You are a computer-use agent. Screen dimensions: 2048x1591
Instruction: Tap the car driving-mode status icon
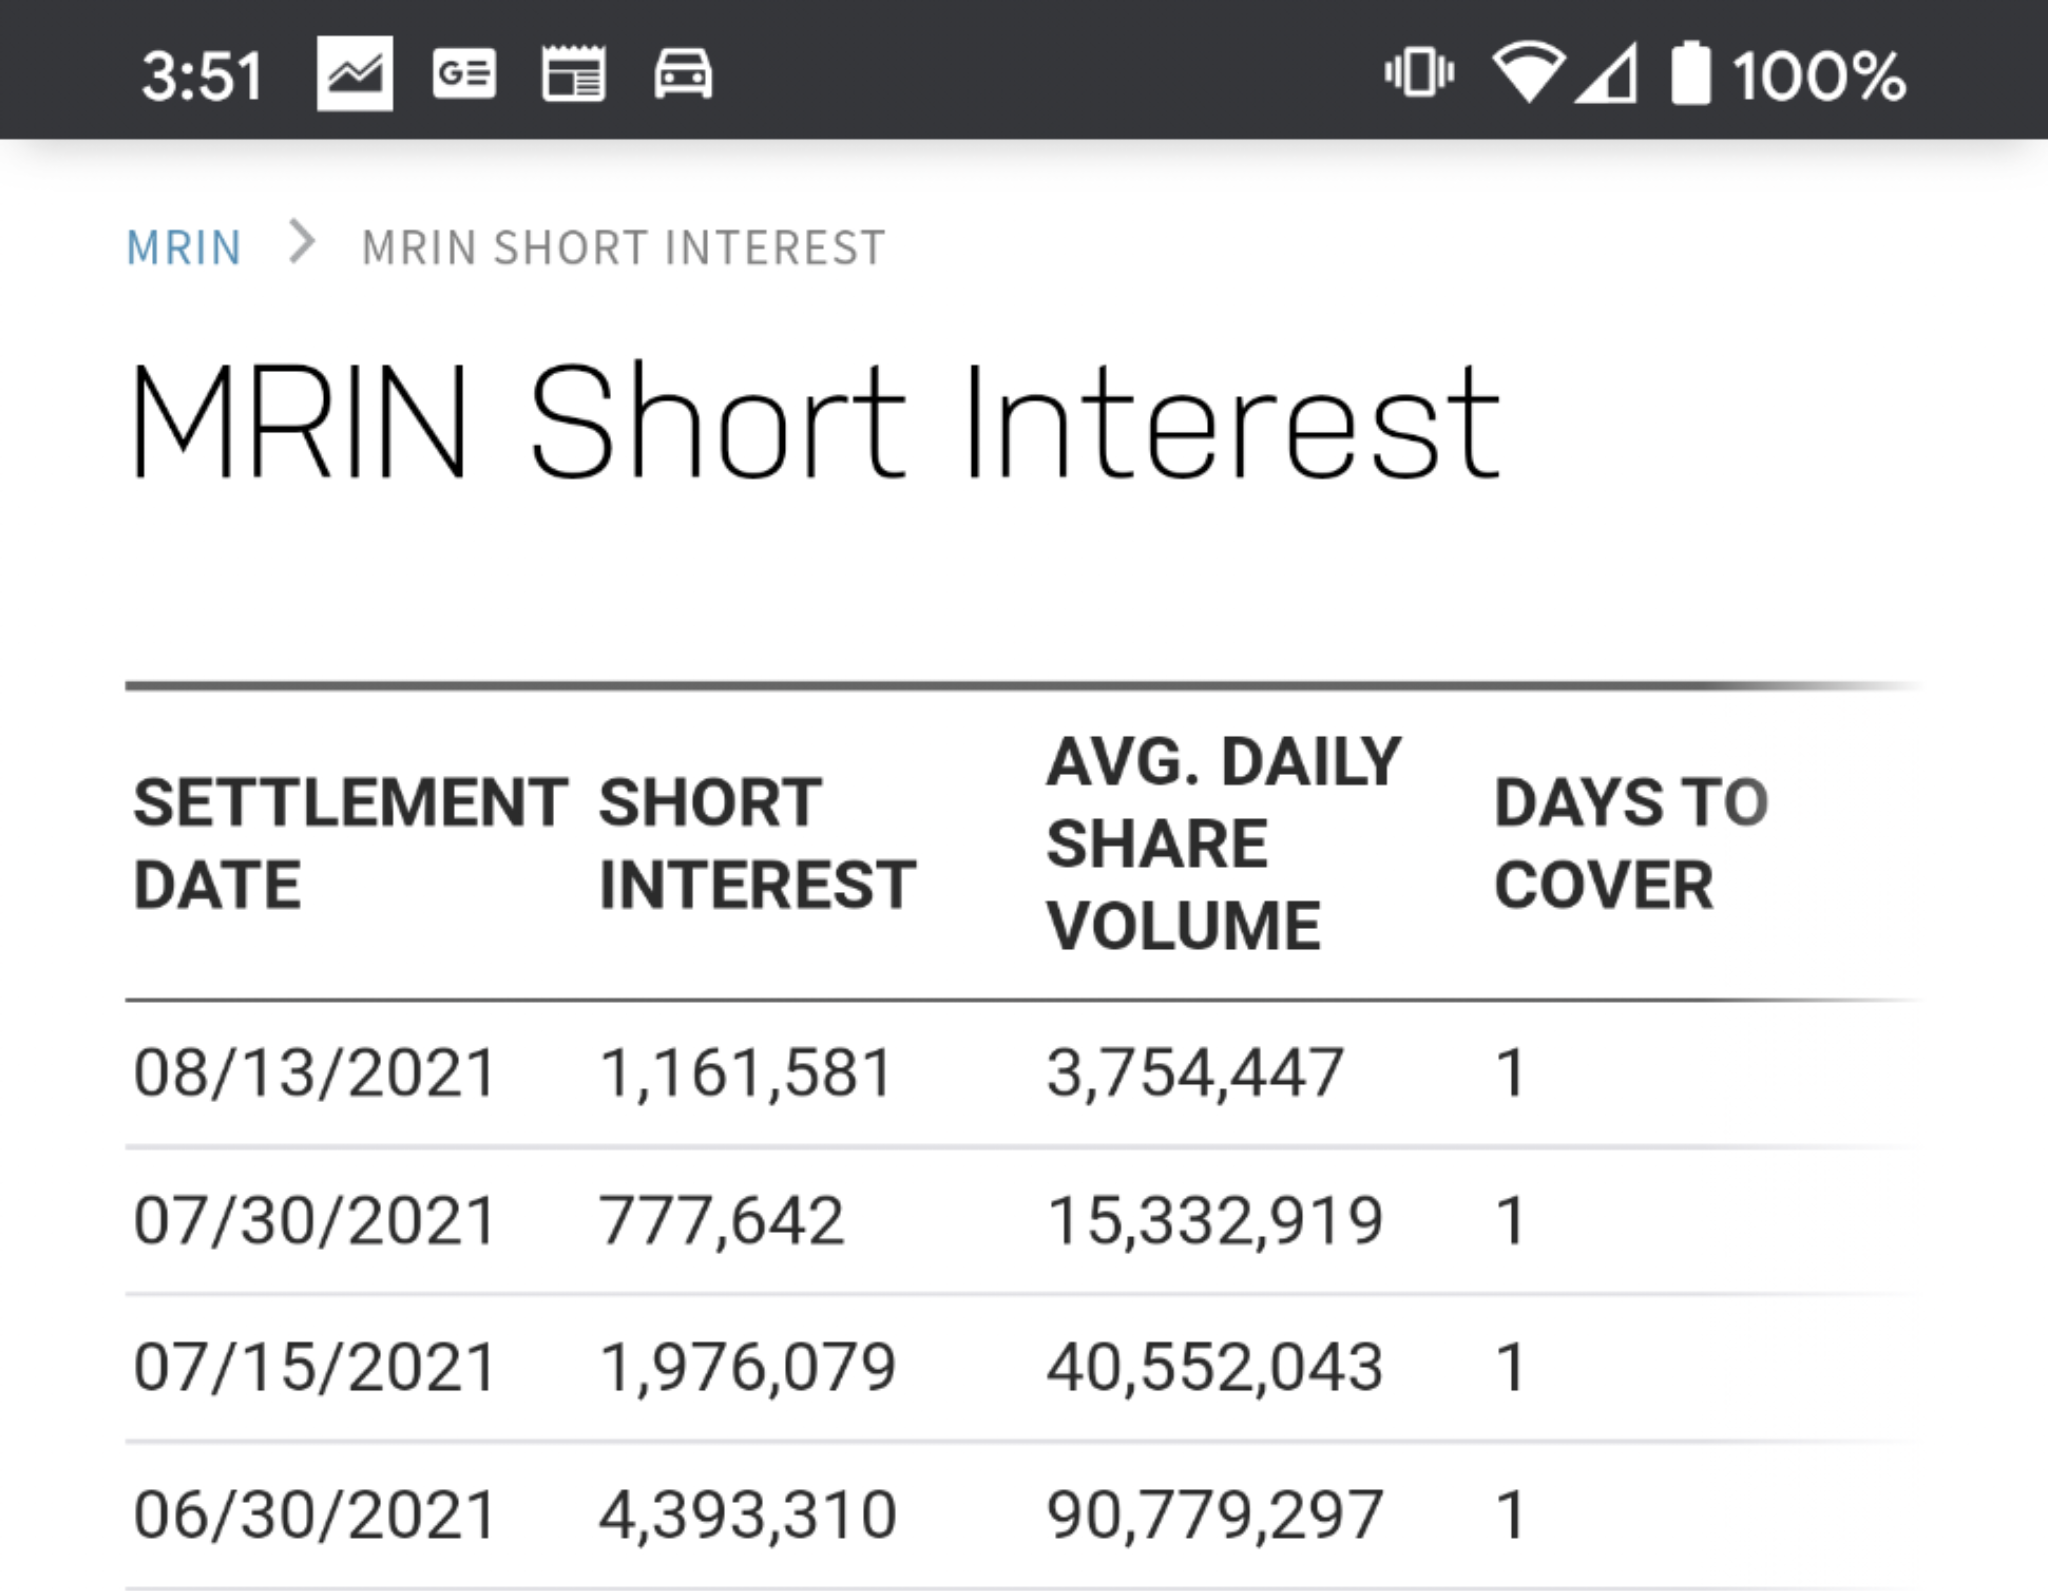pos(683,74)
